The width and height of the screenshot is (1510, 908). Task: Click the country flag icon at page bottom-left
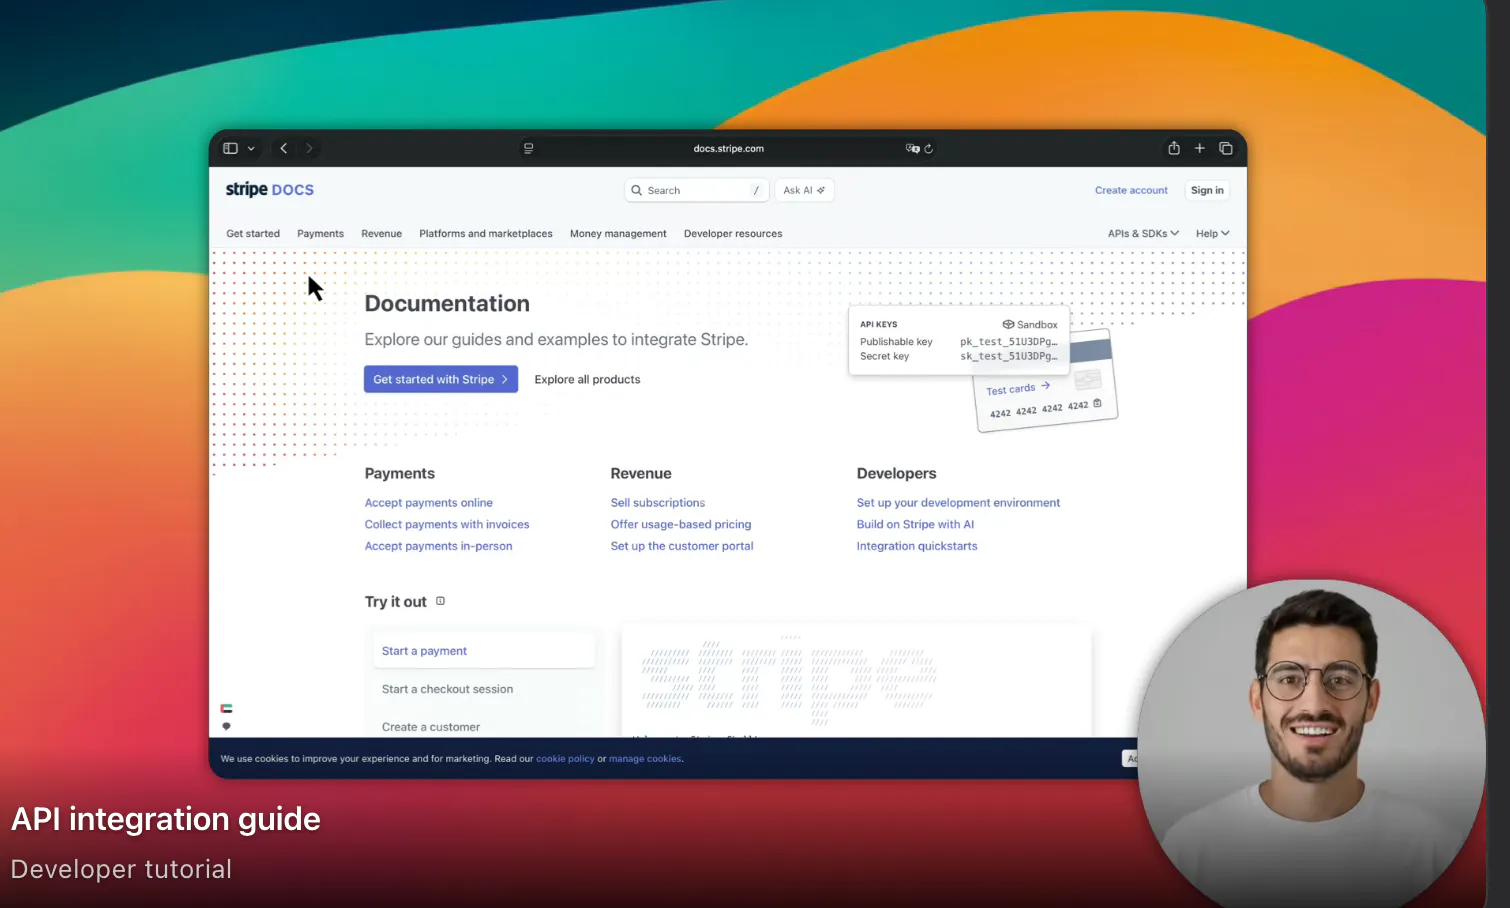pyautogui.click(x=226, y=708)
